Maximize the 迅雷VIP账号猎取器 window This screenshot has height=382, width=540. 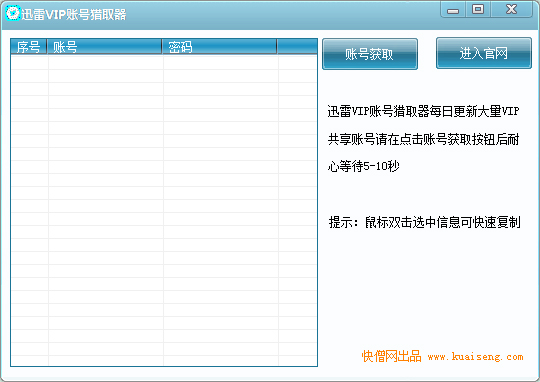tap(478, 9)
